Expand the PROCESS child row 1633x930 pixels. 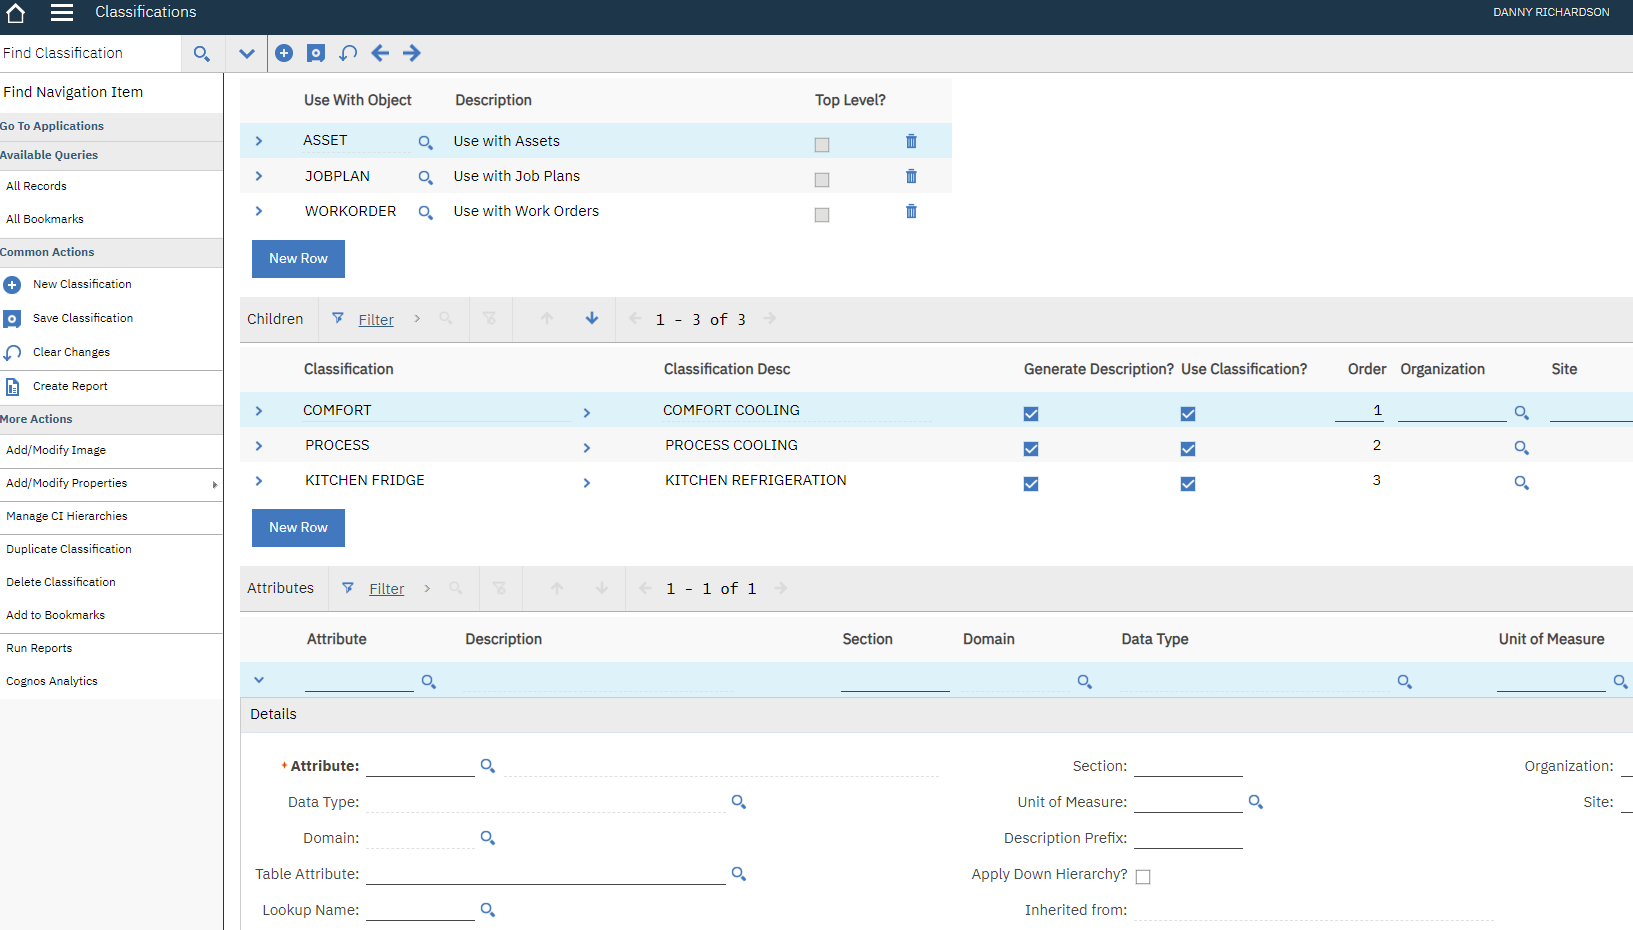[x=259, y=446]
